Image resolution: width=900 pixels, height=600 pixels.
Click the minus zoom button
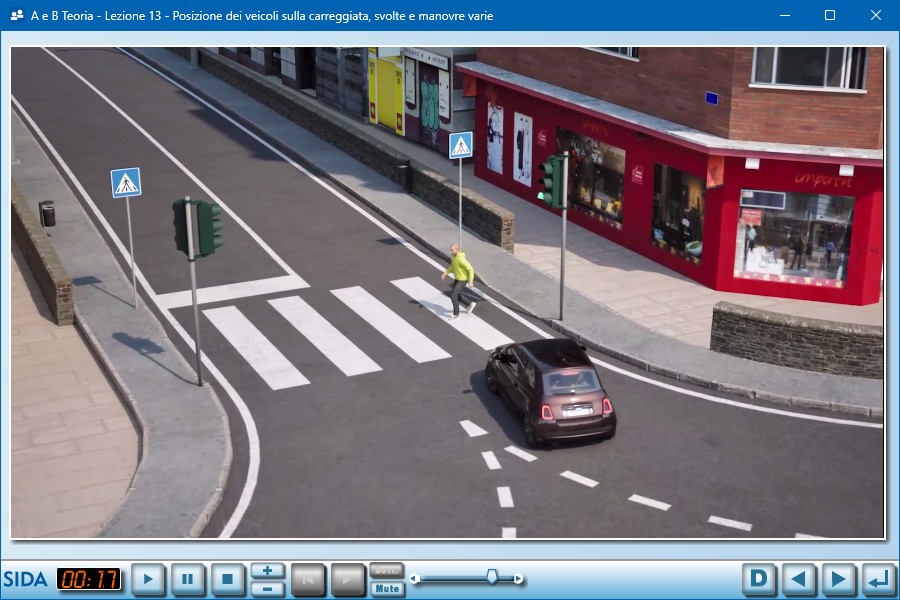click(267, 588)
